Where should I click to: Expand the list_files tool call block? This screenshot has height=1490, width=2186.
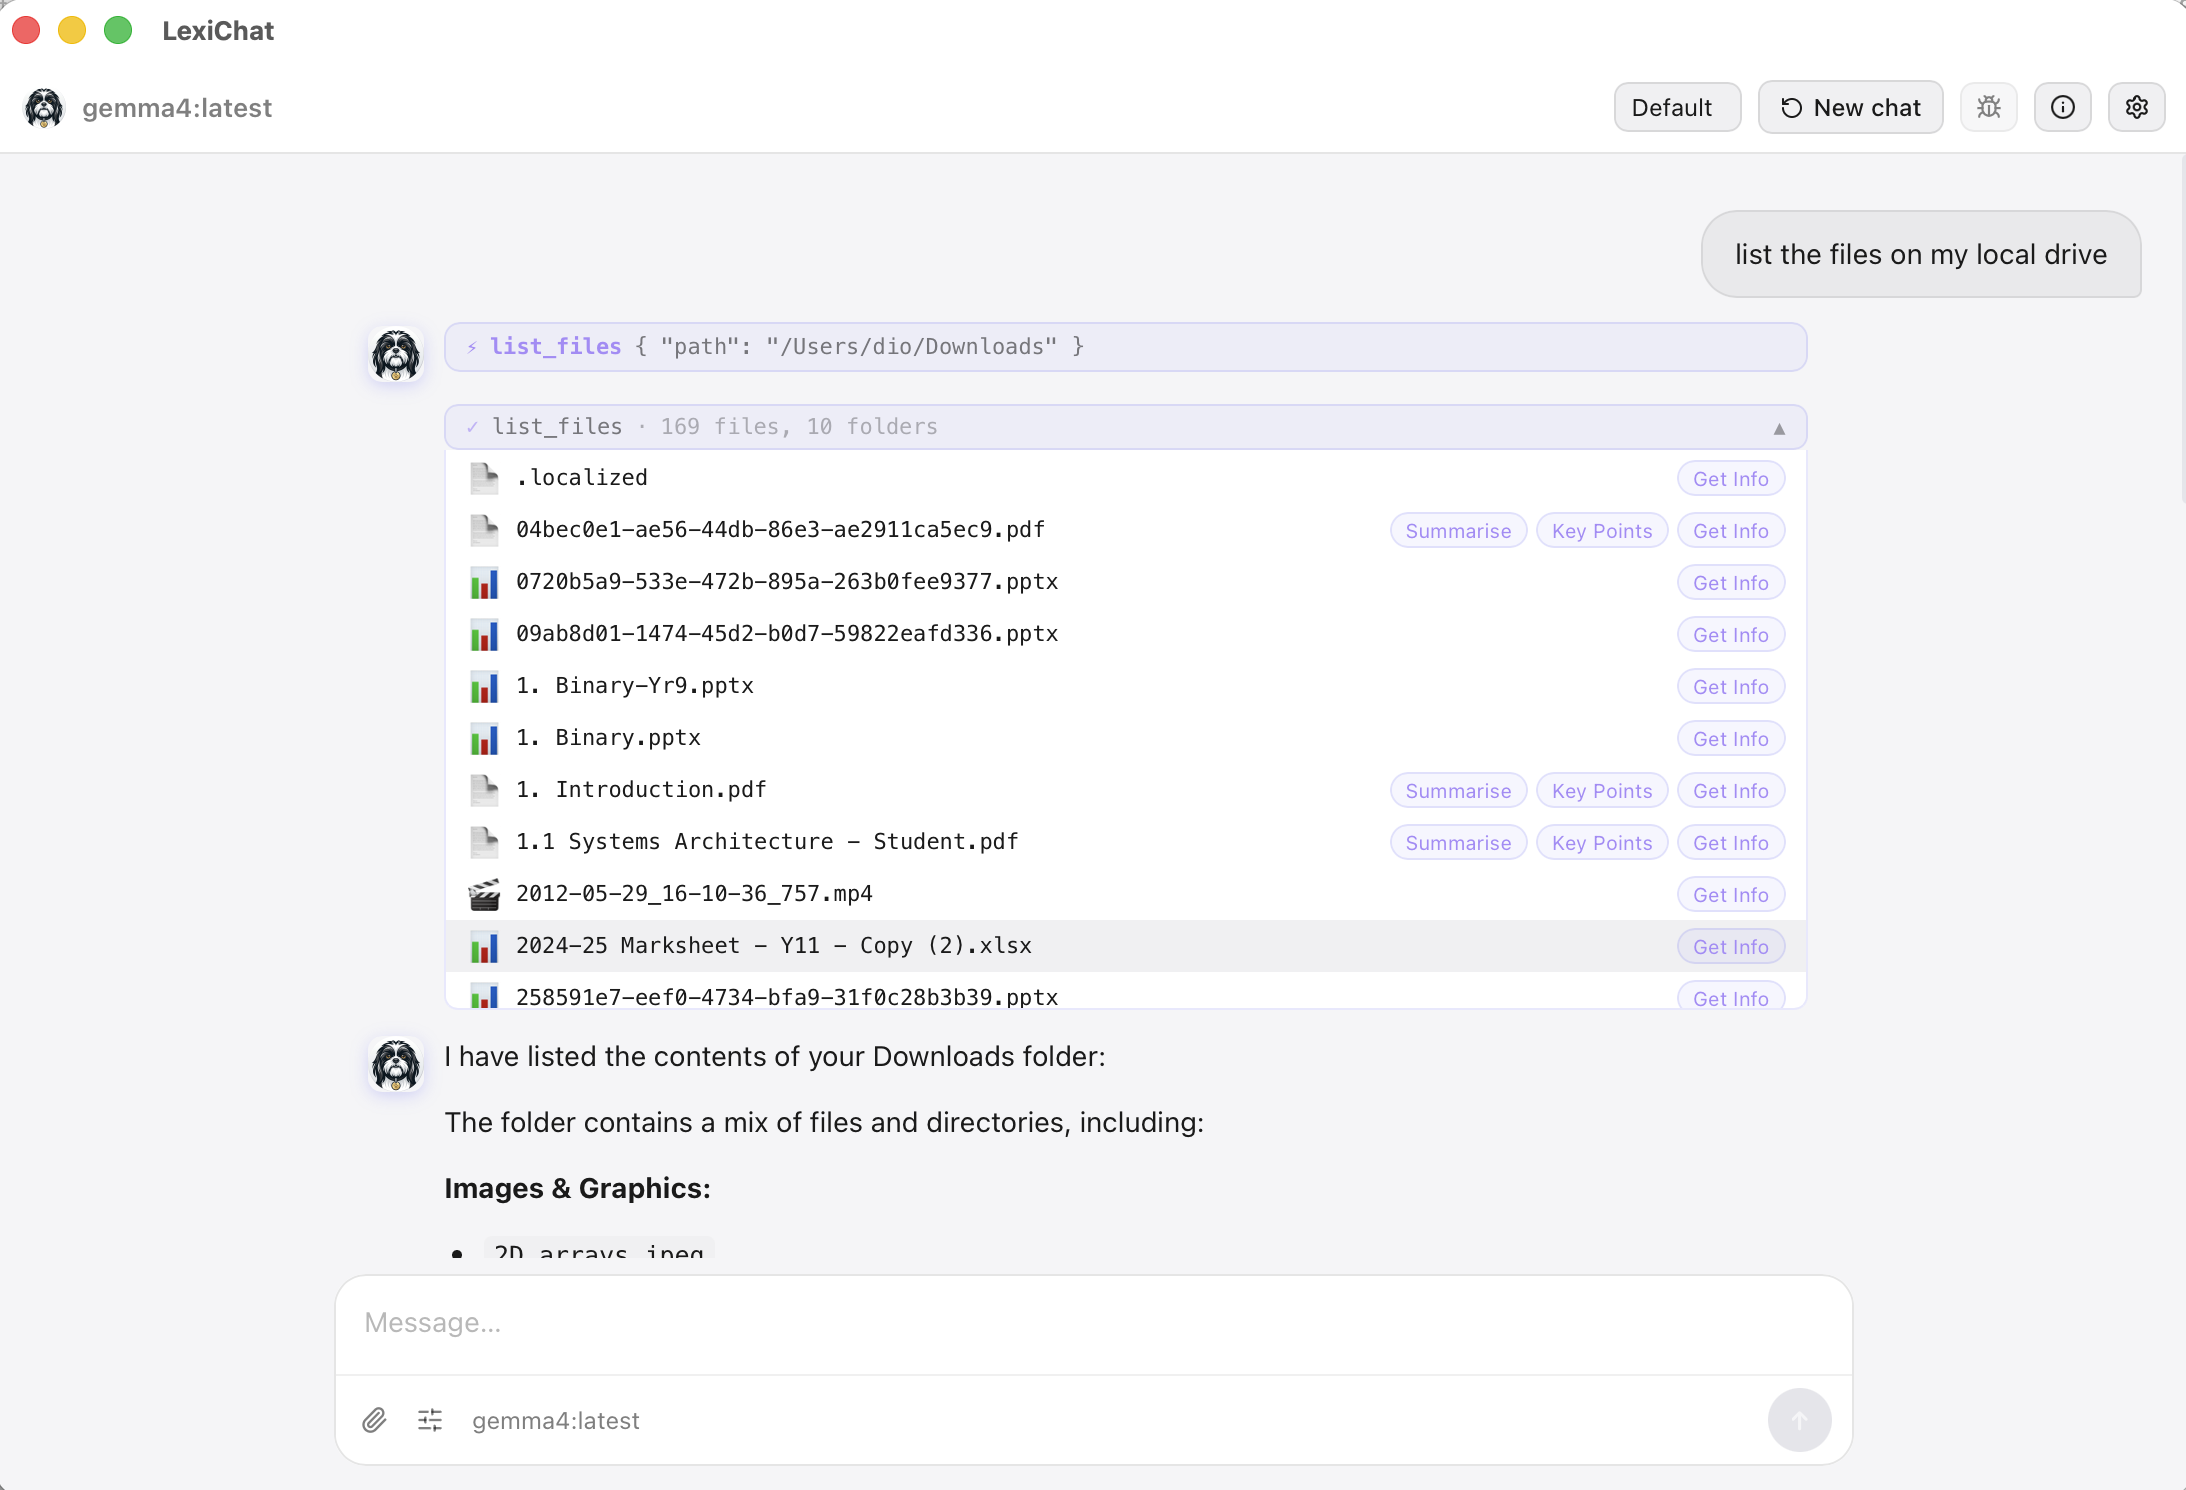(1125, 347)
